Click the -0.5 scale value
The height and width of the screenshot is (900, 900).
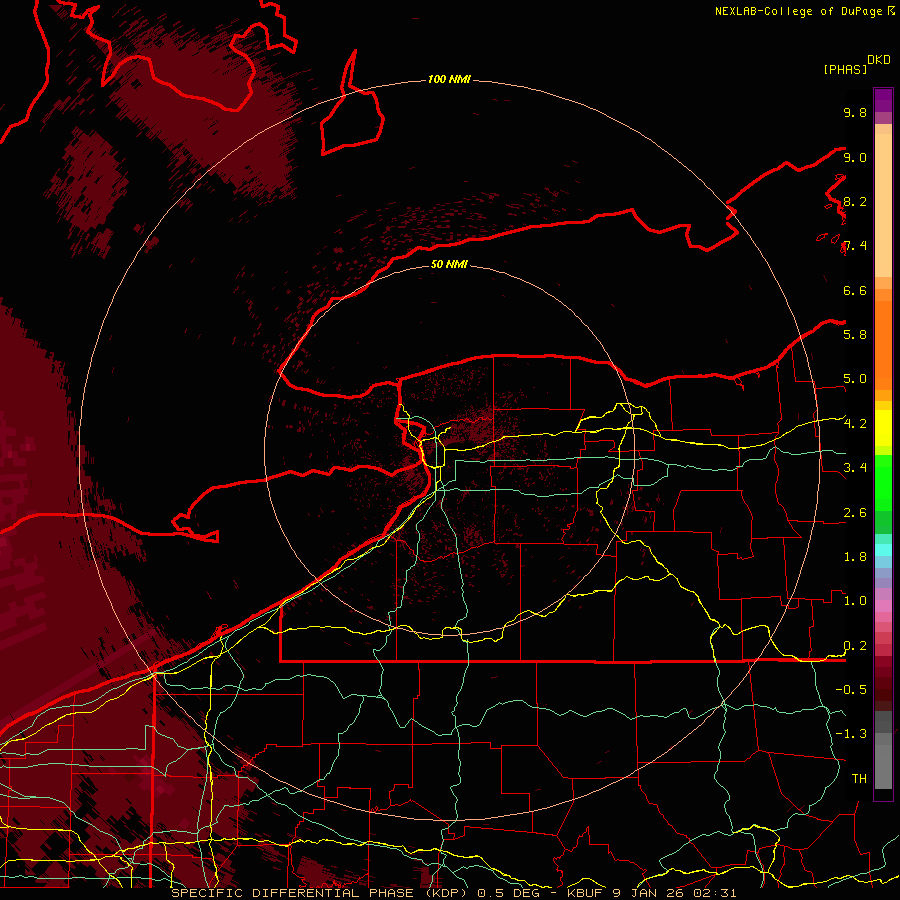click(851, 689)
